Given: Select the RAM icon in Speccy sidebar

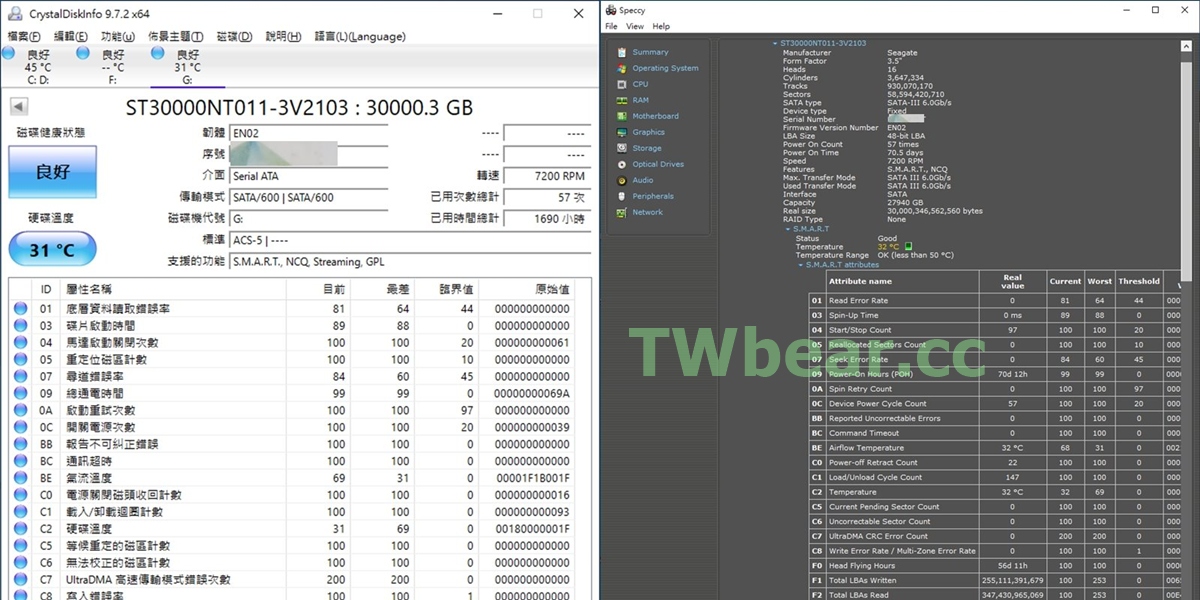Looking at the screenshot, I should click(619, 100).
